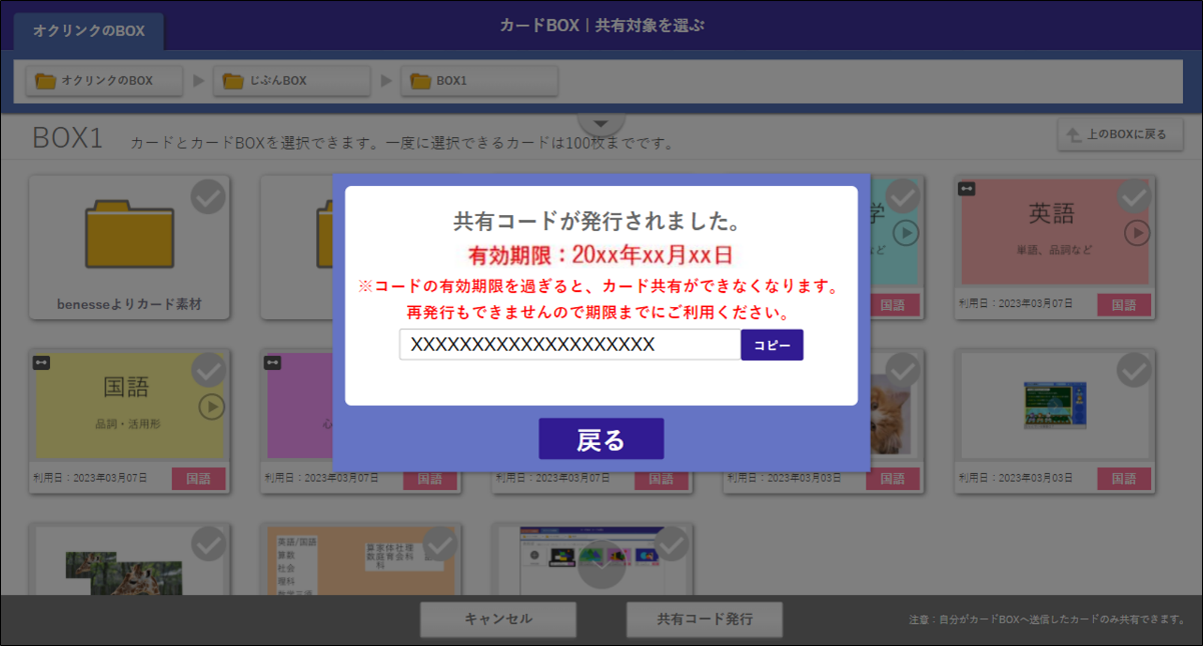Click the link icon on the 国語 card

pos(42,362)
